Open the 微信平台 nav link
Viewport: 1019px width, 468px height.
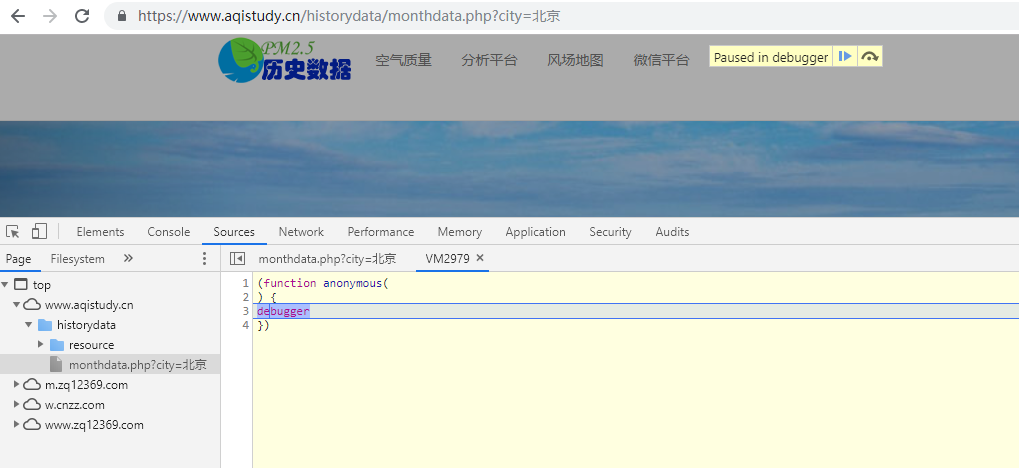click(661, 60)
